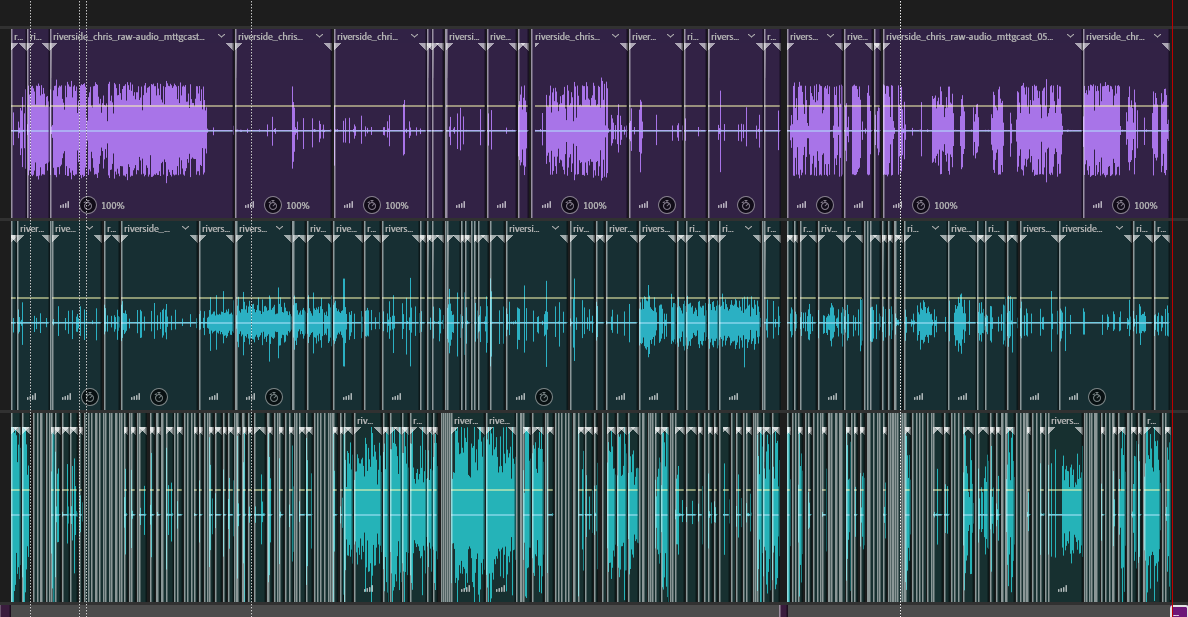Select purple clip label riverside_chri...
The height and width of the screenshot is (617, 1188).
click(367, 36)
